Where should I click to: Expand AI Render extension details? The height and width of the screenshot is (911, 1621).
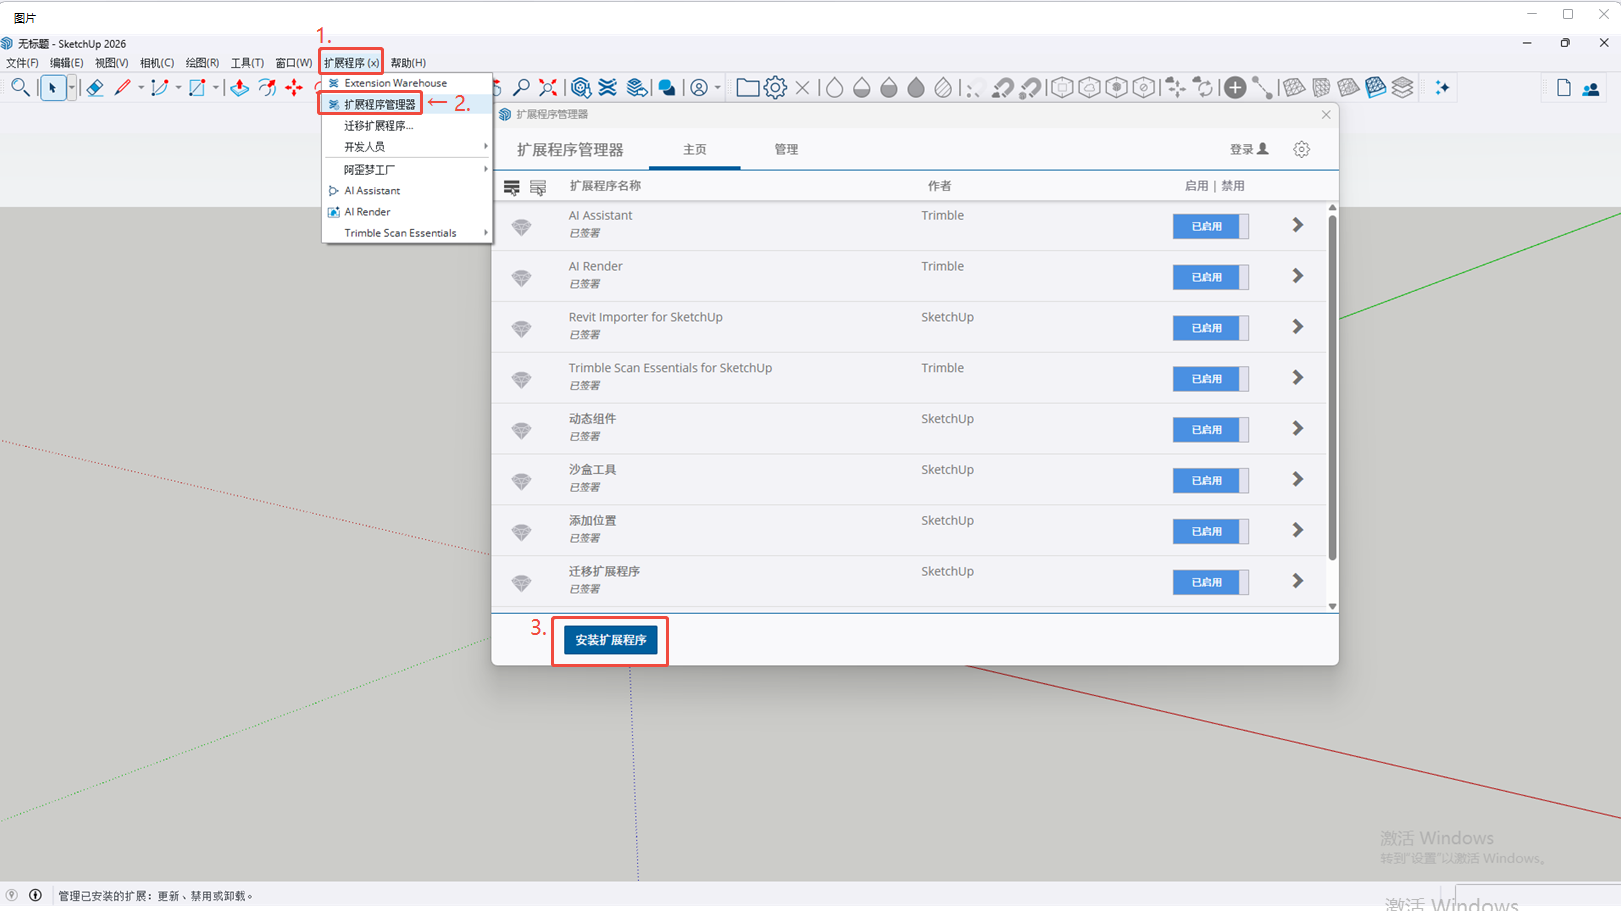click(x=1298, y=276)
